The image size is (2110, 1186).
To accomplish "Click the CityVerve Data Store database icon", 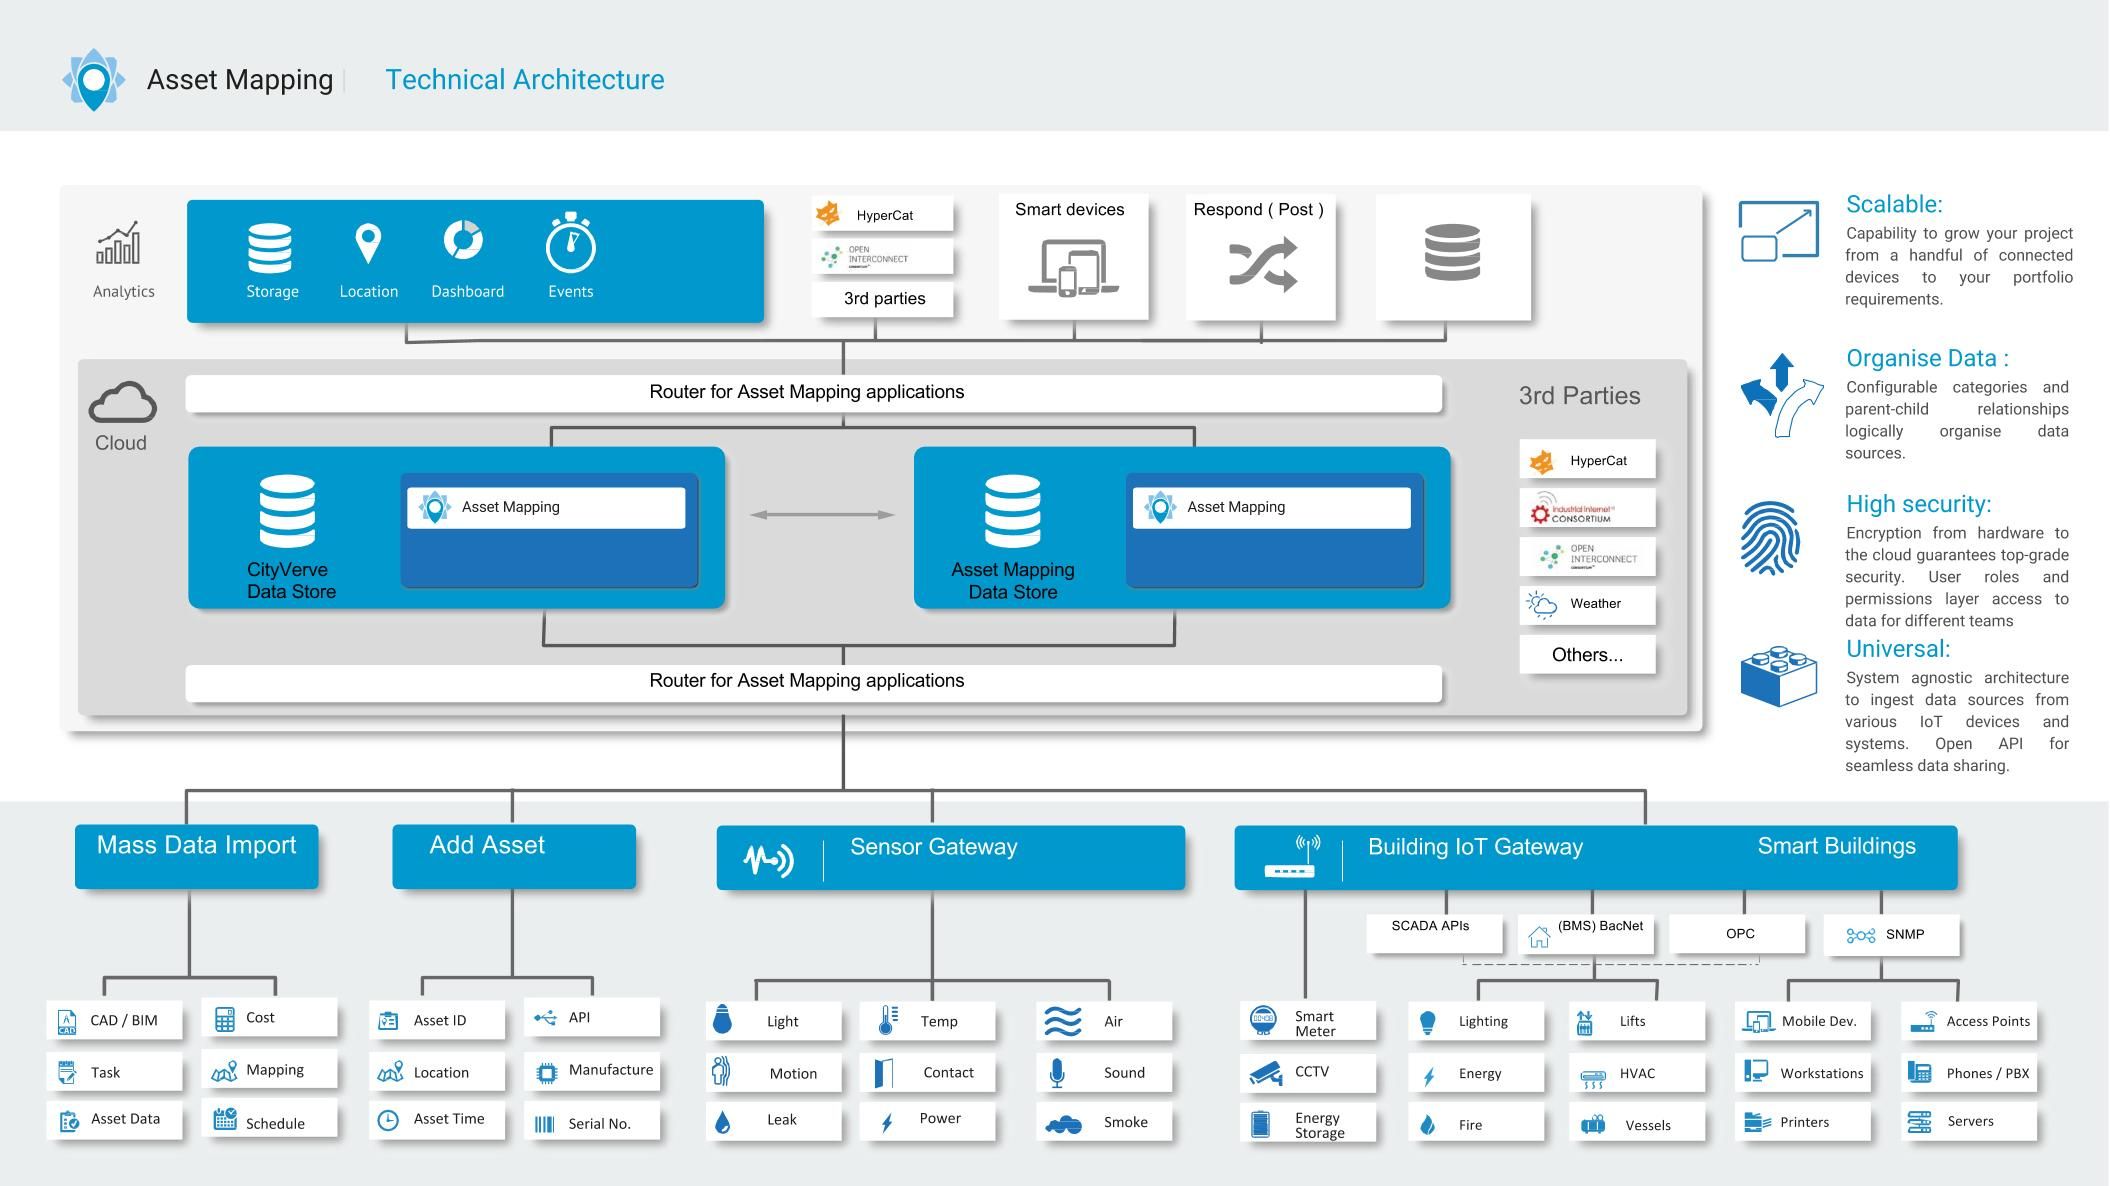I will [x=287, y=511].
